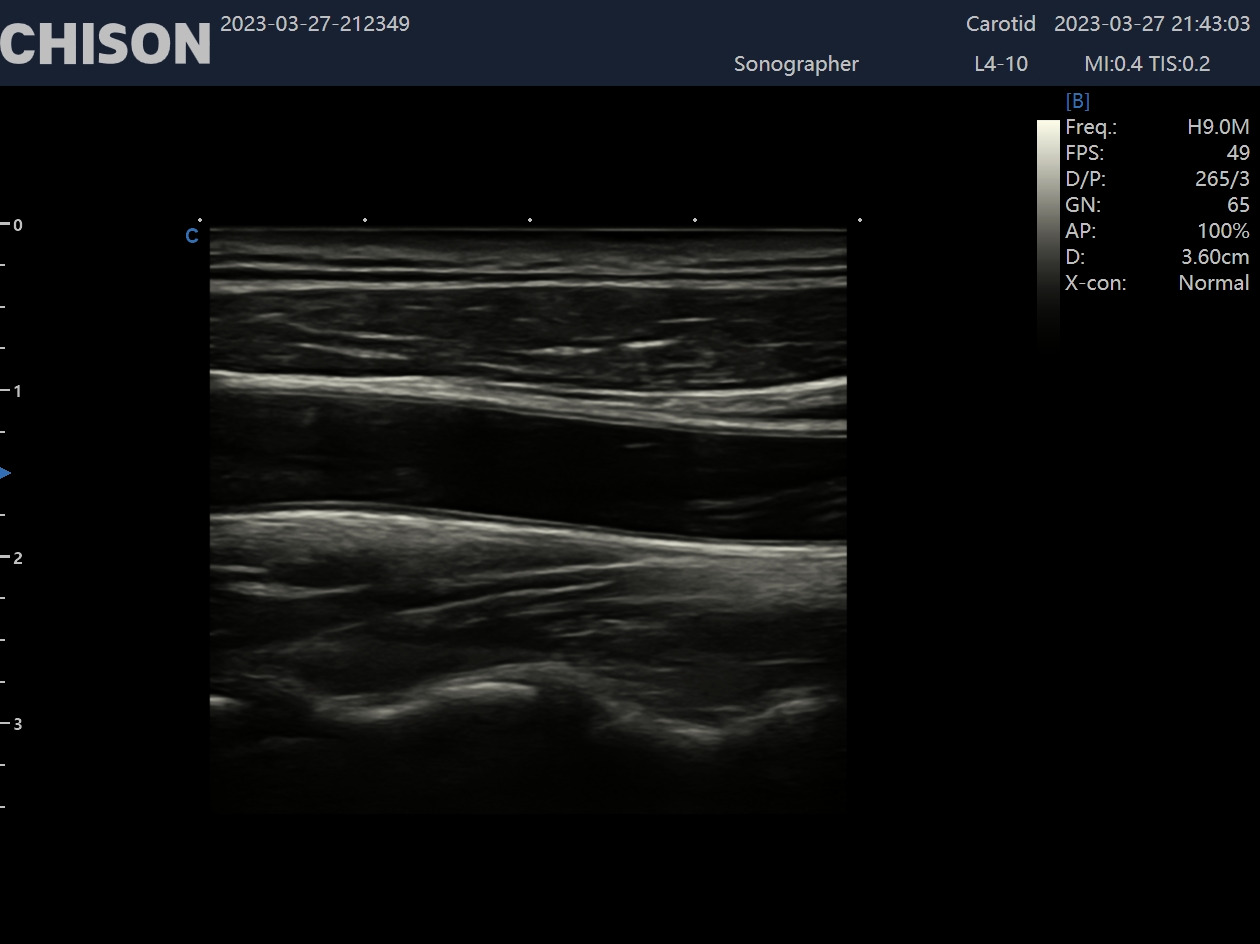1260x944 pixels.
Task: Select the [B] mode label
Action: pyautogui.click(x=1078, y=101)
